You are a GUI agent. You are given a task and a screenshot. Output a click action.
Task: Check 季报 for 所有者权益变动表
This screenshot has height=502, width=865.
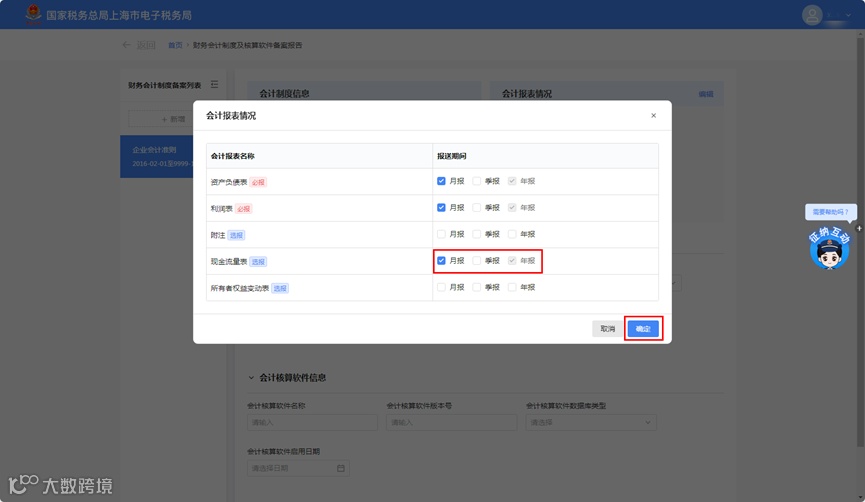tap(477, 287)
